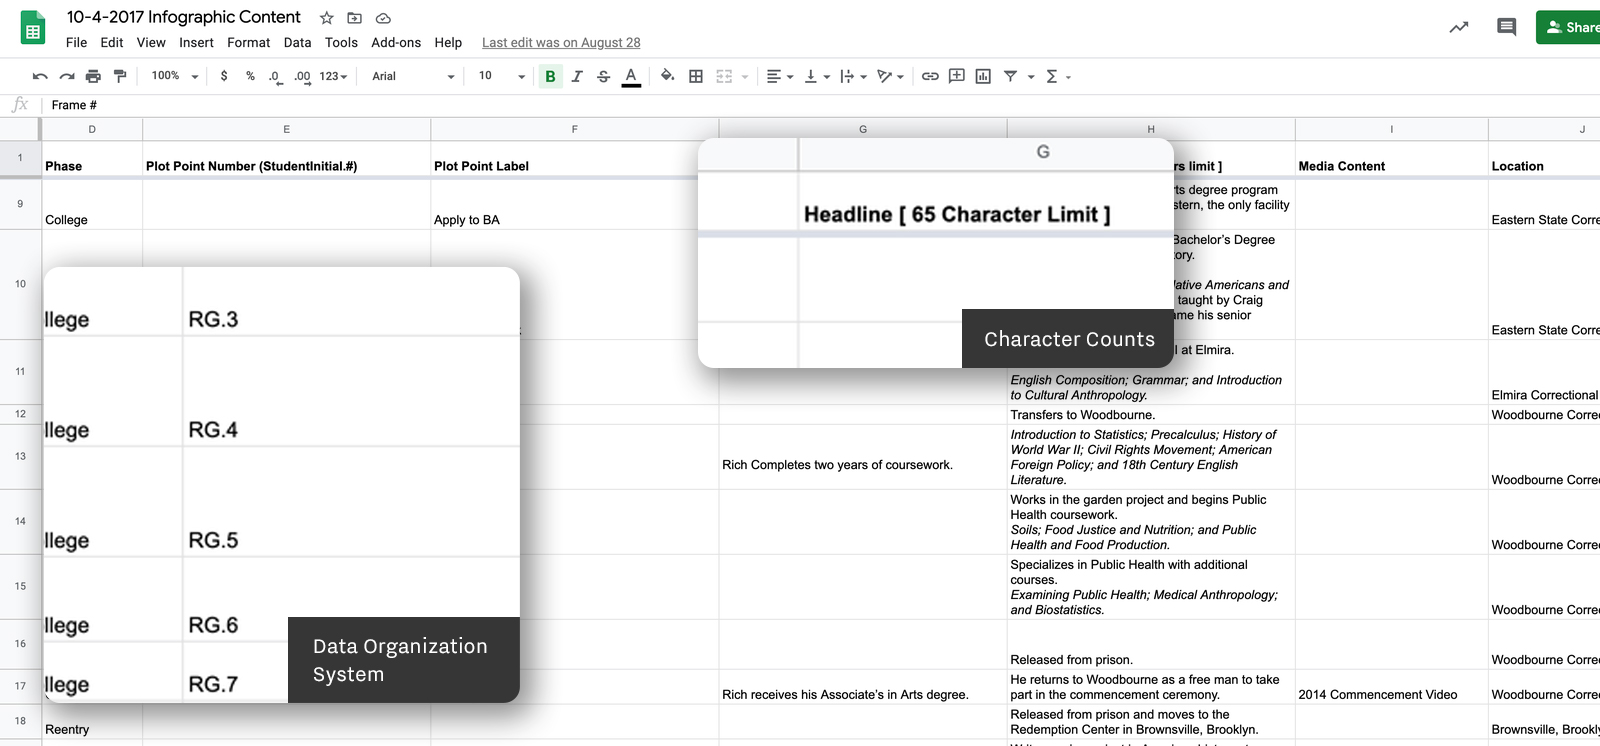
Task: Select column F header
Action: [x=574, y=129]
